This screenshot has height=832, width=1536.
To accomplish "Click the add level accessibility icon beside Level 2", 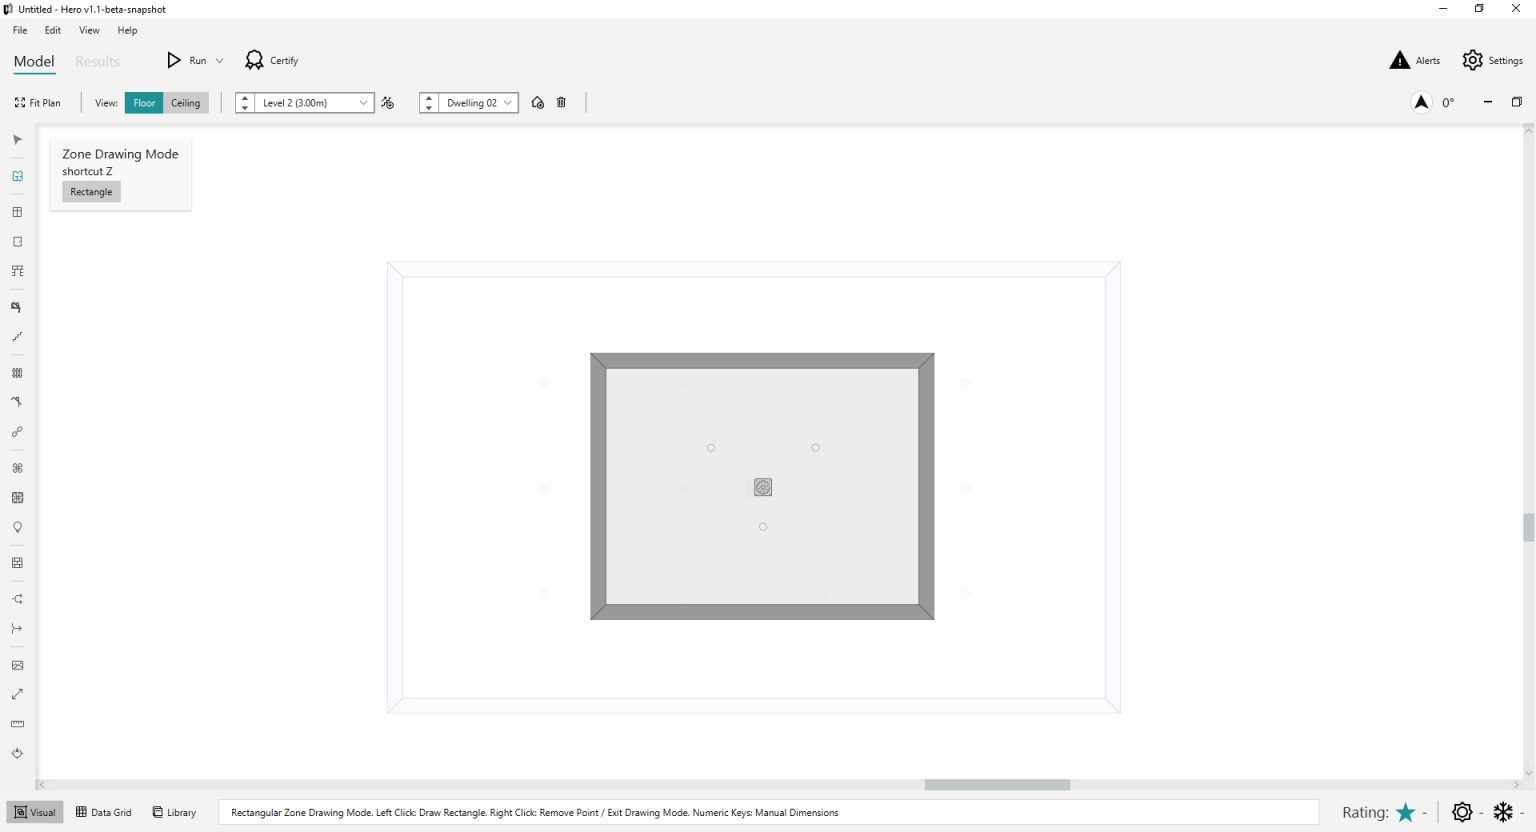I will pos(388,102).
